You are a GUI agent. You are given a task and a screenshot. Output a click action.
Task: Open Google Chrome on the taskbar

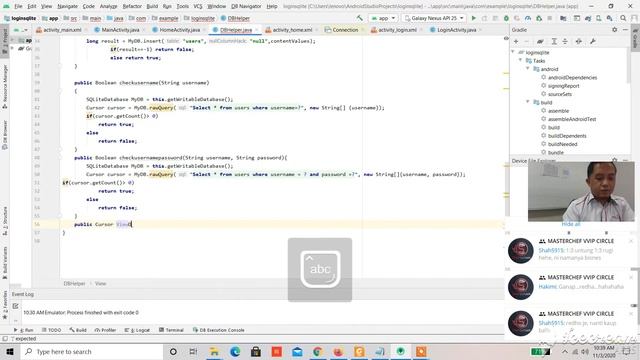(318, 351)
